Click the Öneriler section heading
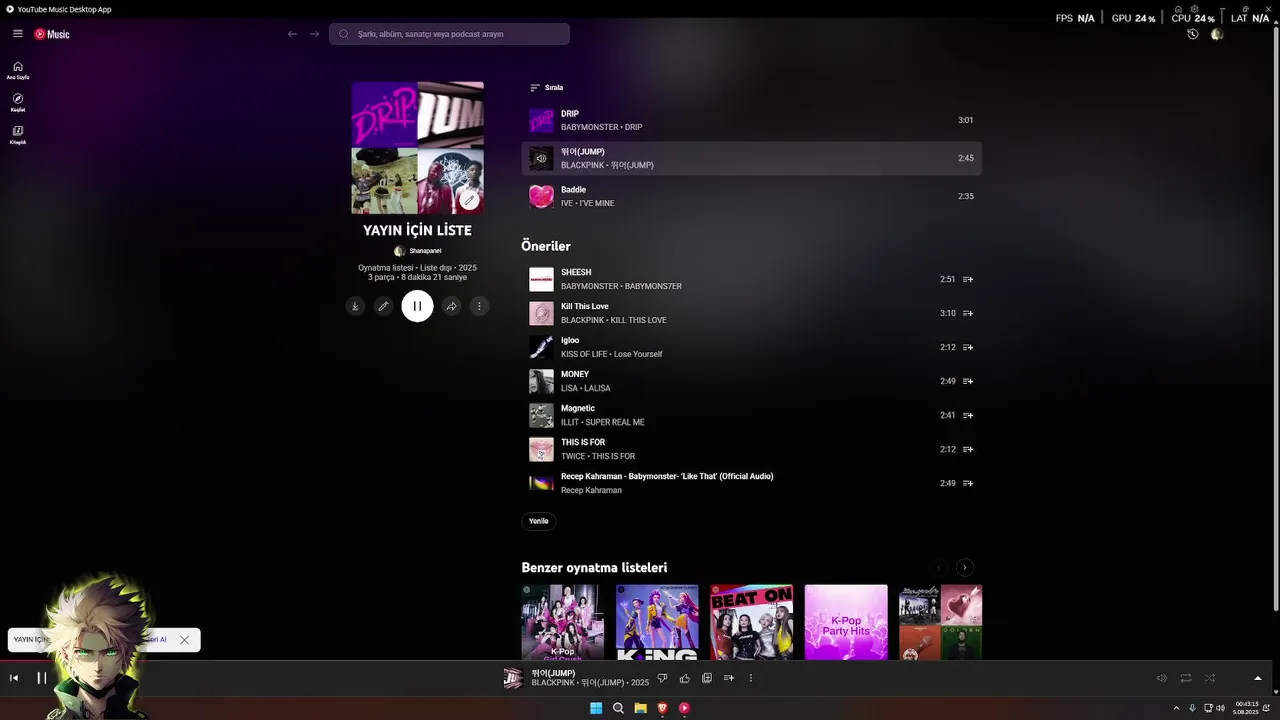Viewport: 1280px width, 720px height. pos(546,246)
